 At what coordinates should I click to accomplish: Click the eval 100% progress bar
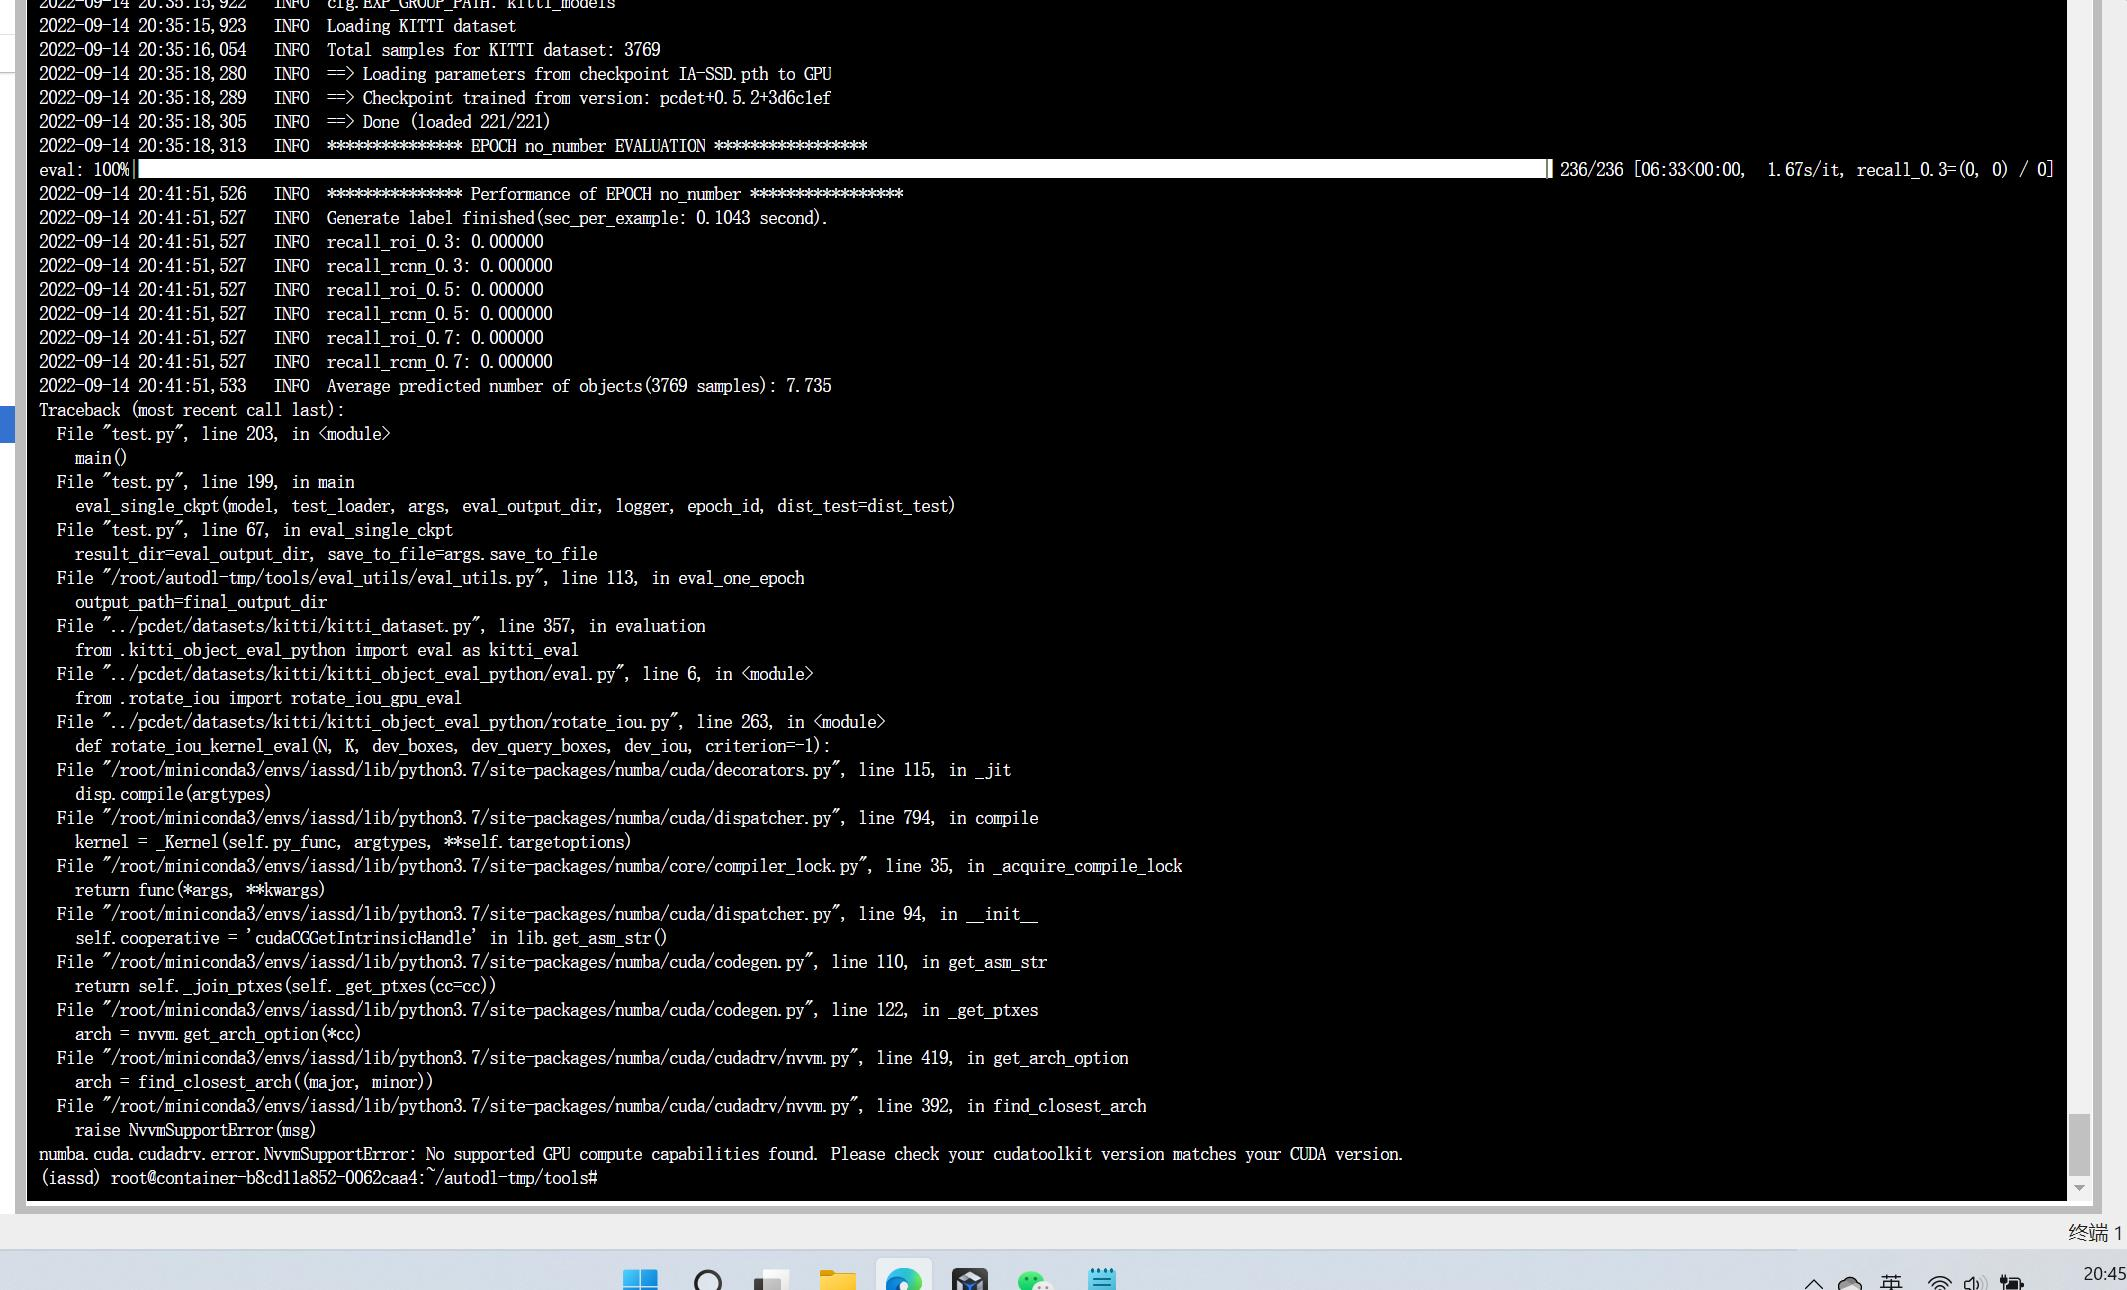843,169
